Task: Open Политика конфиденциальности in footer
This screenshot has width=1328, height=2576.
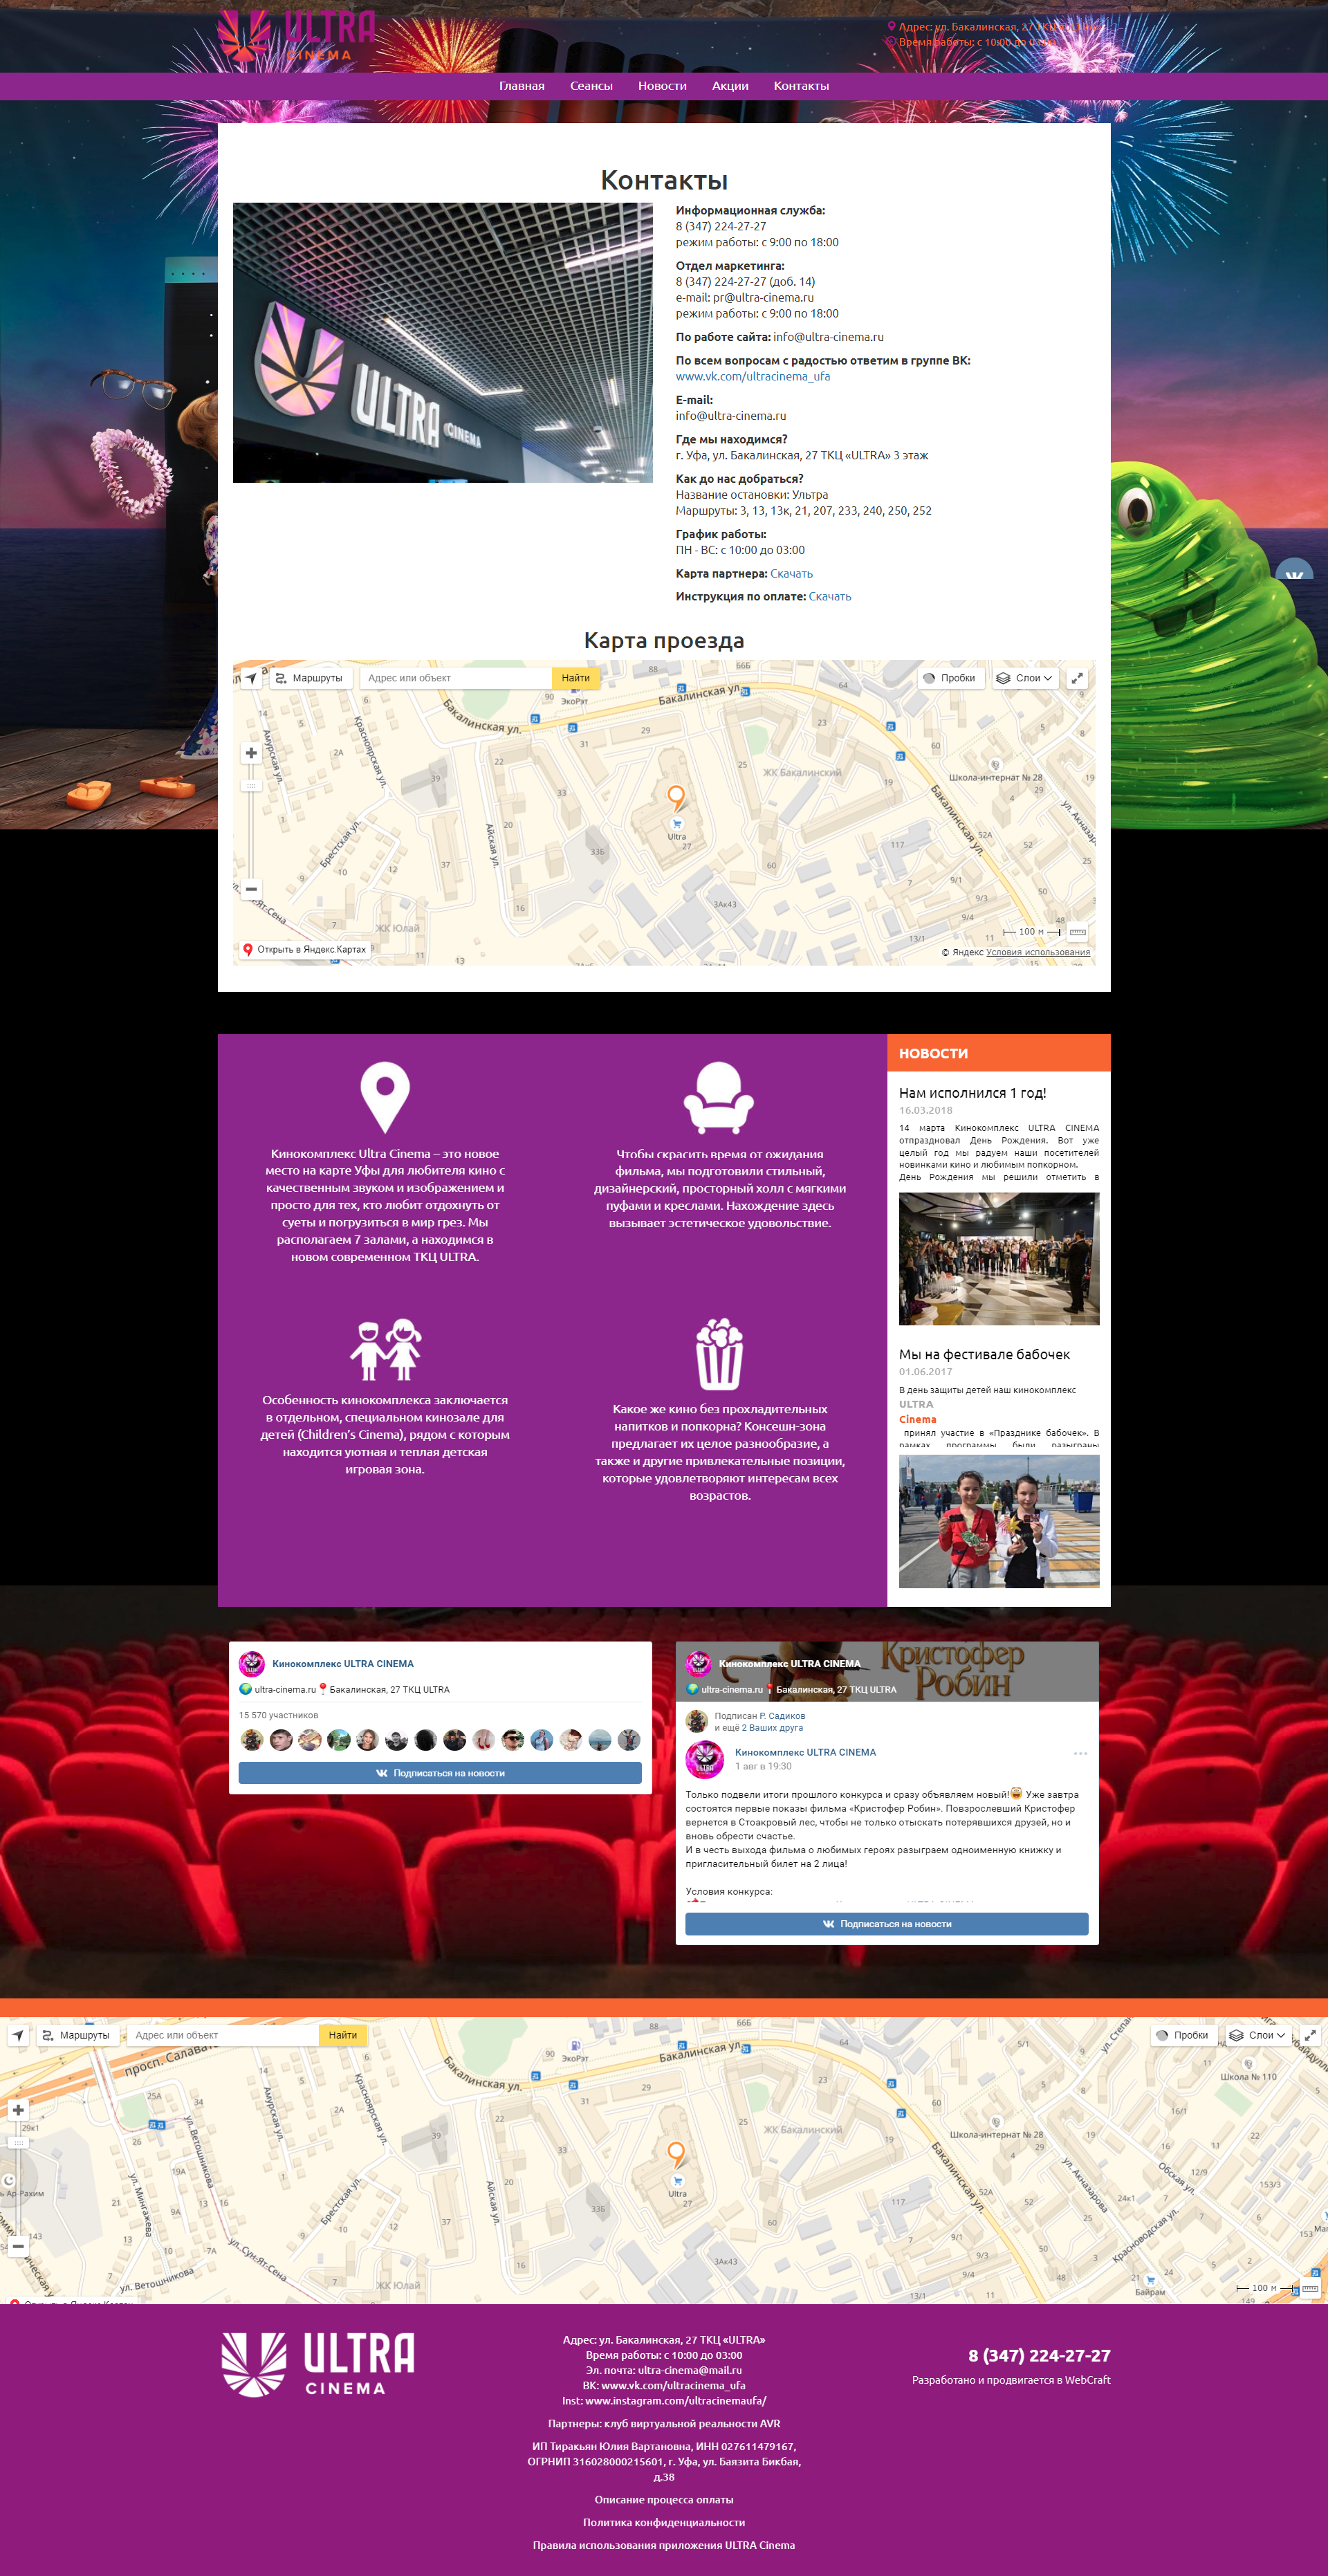Action: tap(664, 2522)
